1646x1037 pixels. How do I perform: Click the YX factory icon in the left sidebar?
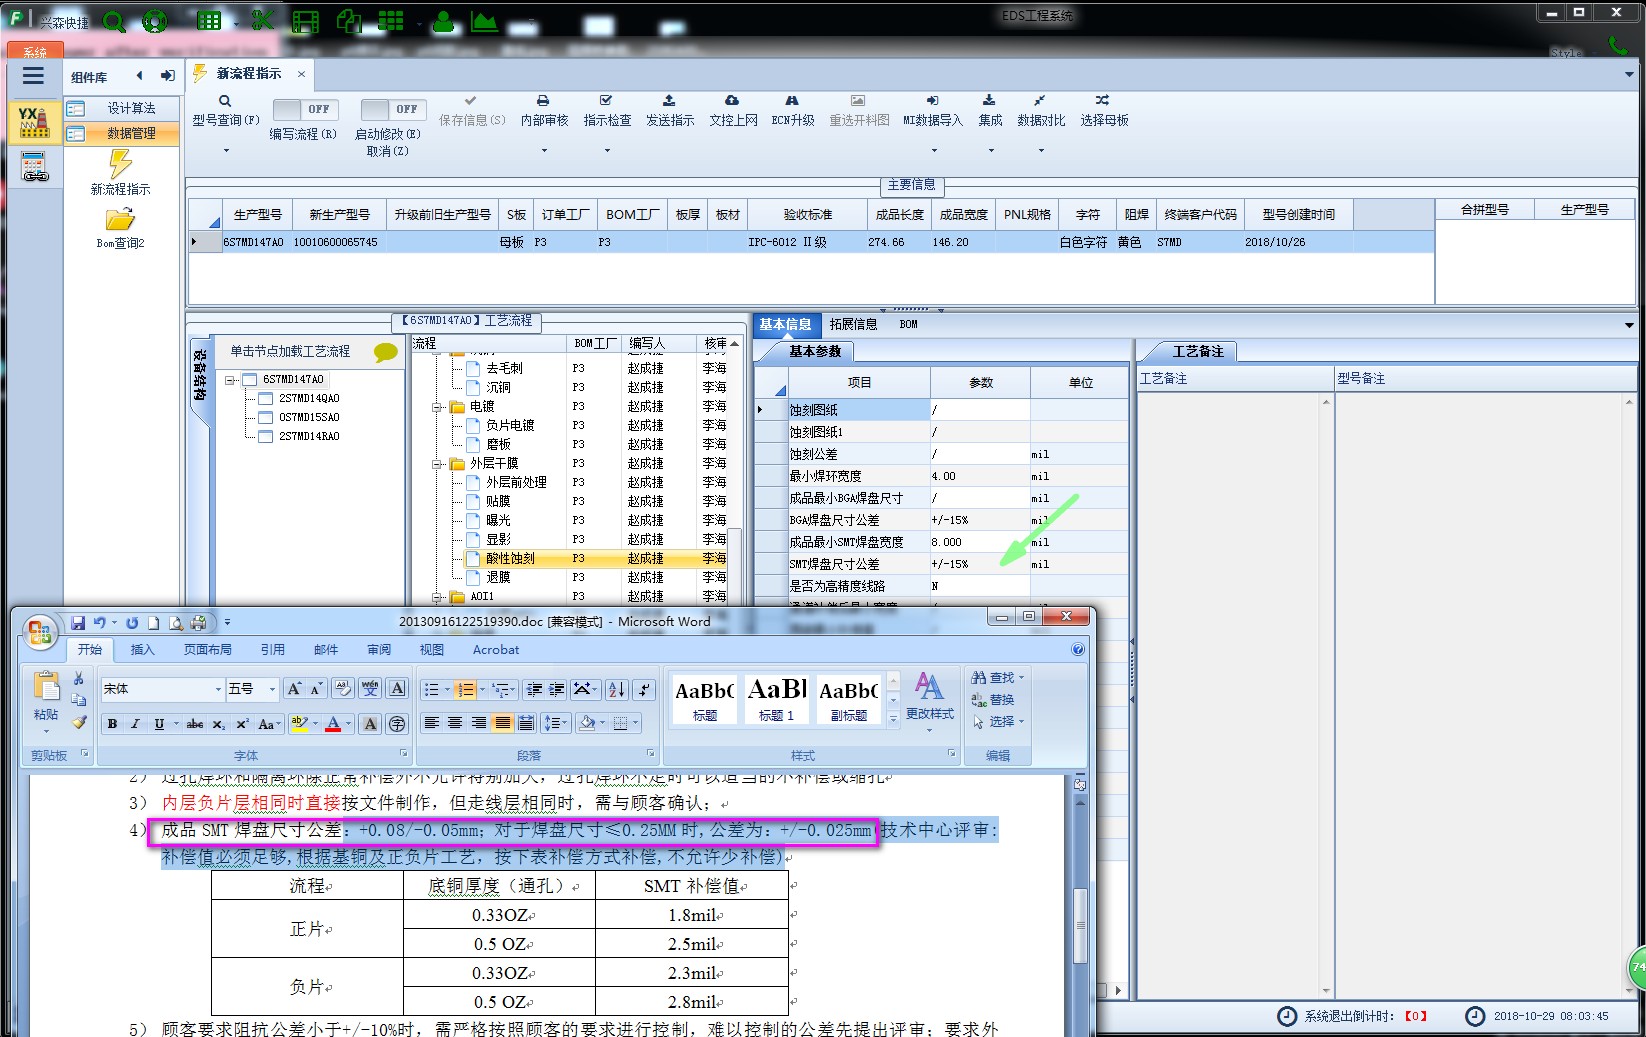point(34,122)
